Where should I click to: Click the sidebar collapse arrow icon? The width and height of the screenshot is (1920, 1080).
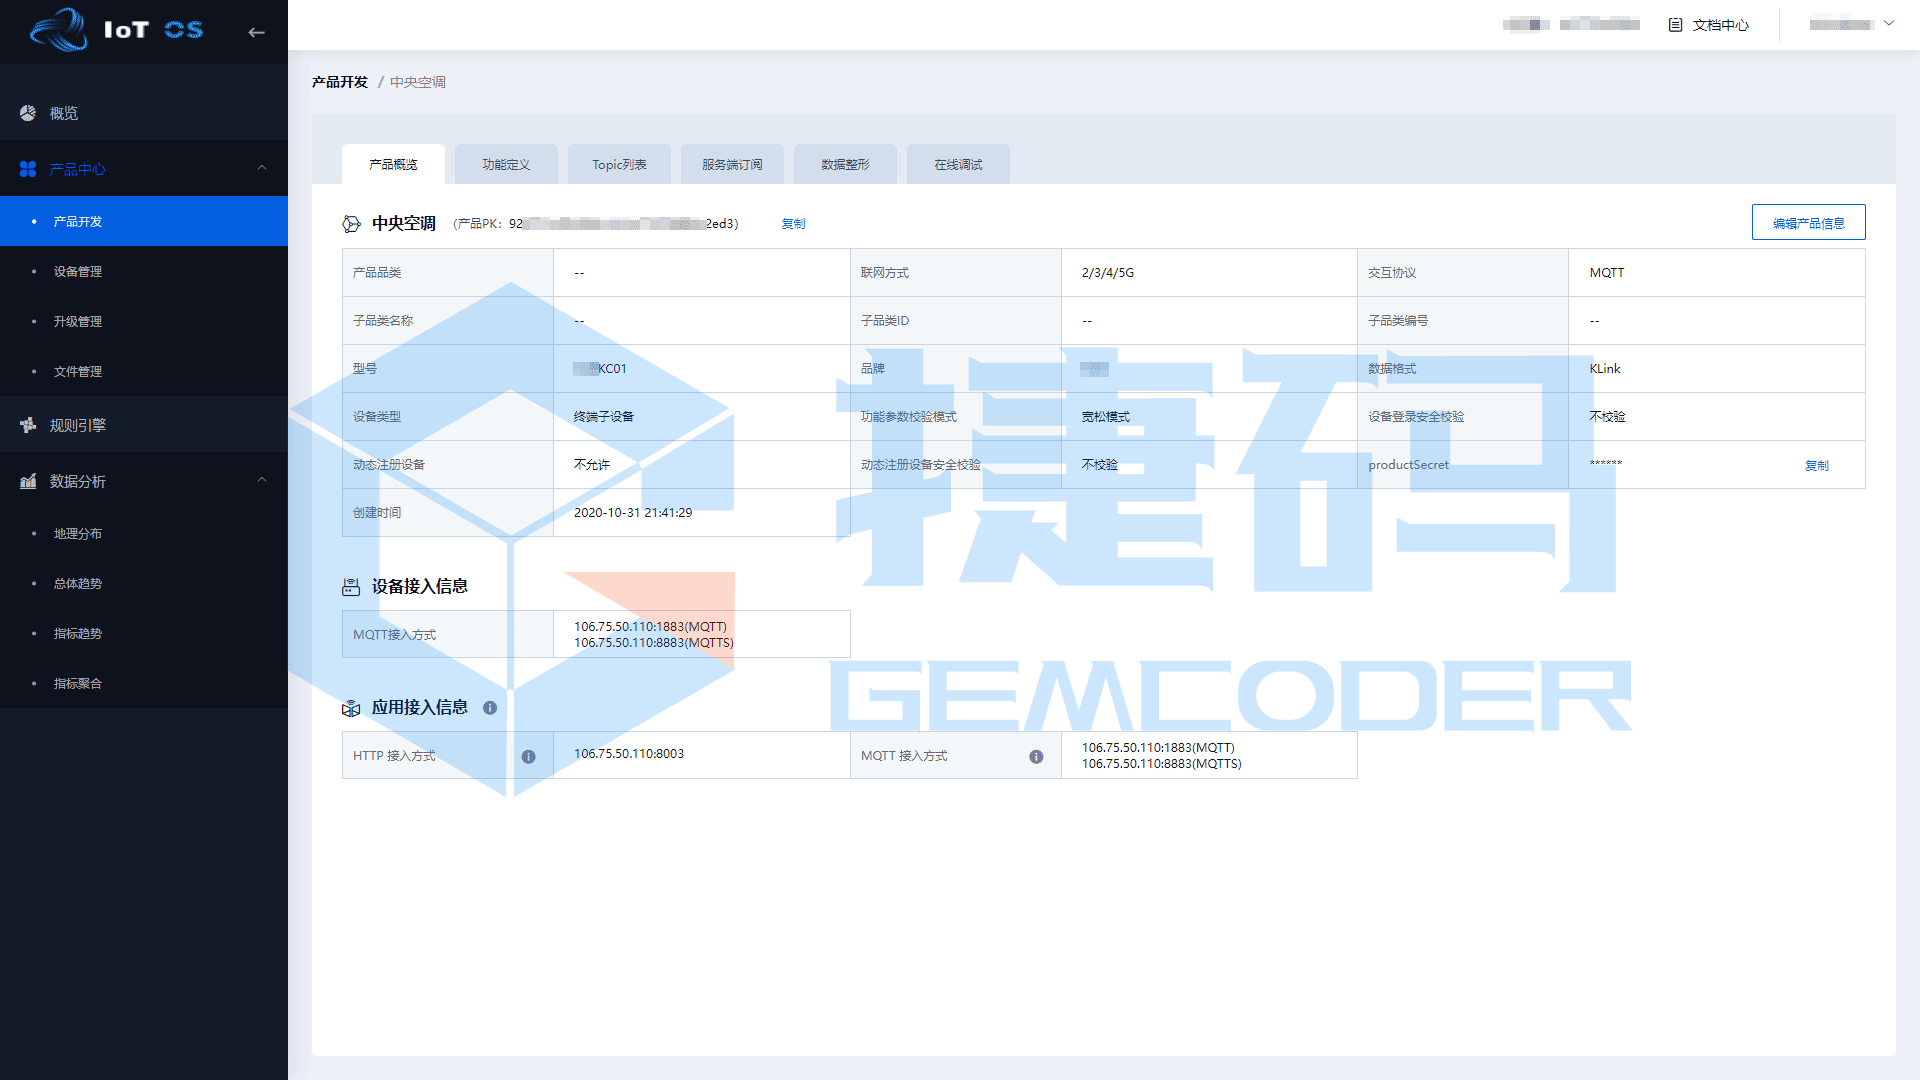click(256, 32)
